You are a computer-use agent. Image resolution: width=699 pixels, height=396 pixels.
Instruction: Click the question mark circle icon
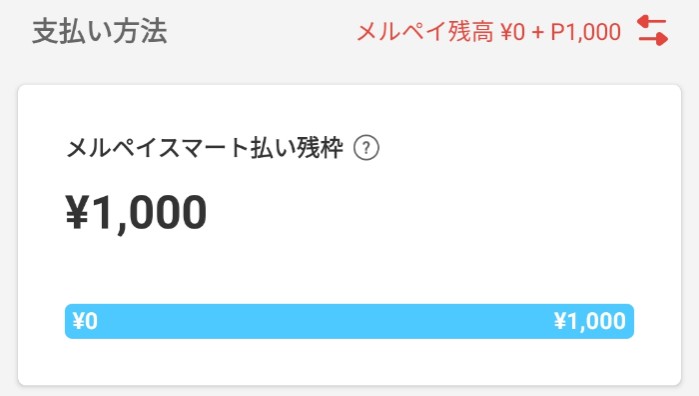366,148
